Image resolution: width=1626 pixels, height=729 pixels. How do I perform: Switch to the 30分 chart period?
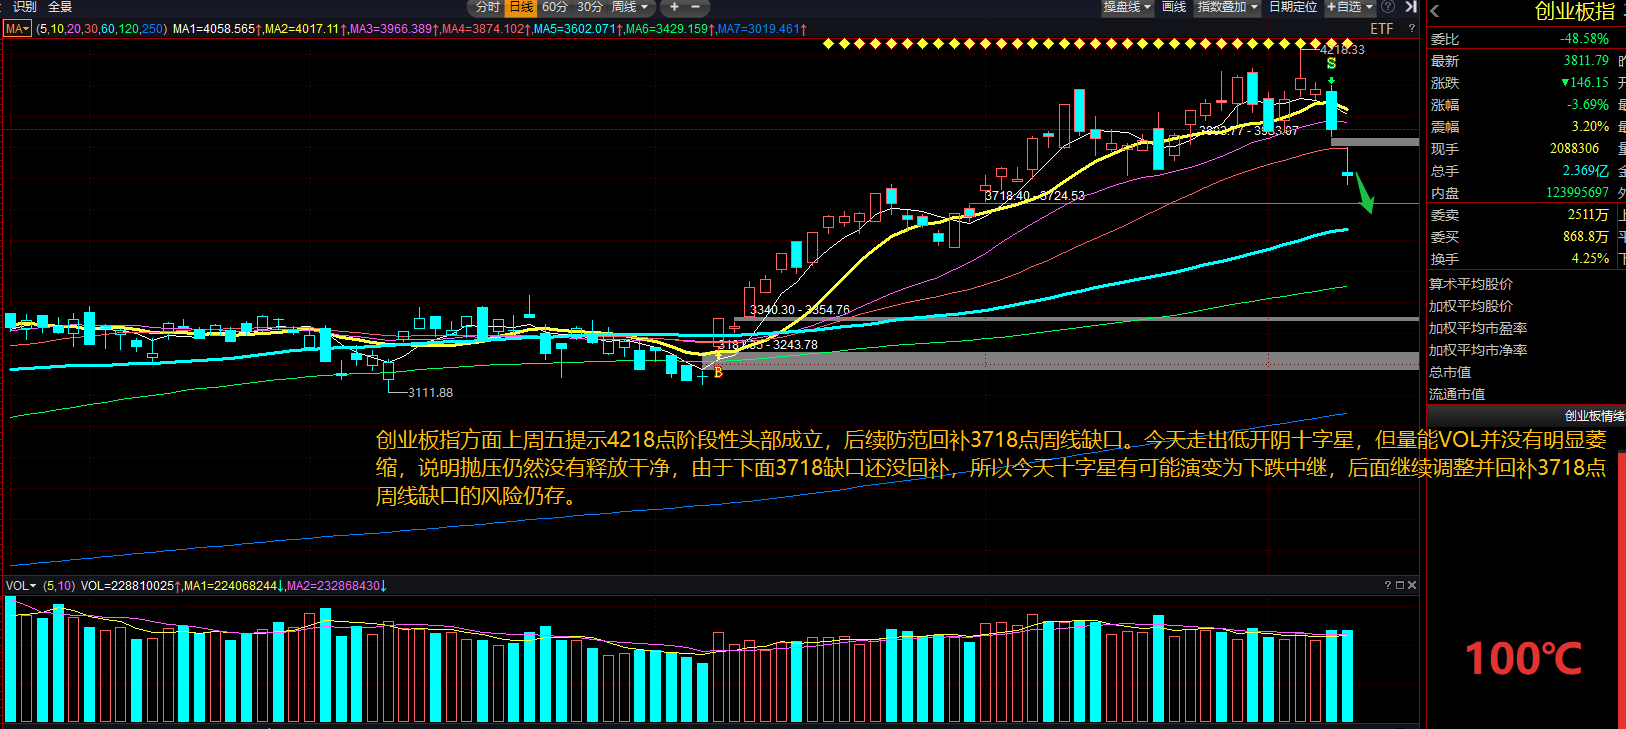tap(590, 7)
